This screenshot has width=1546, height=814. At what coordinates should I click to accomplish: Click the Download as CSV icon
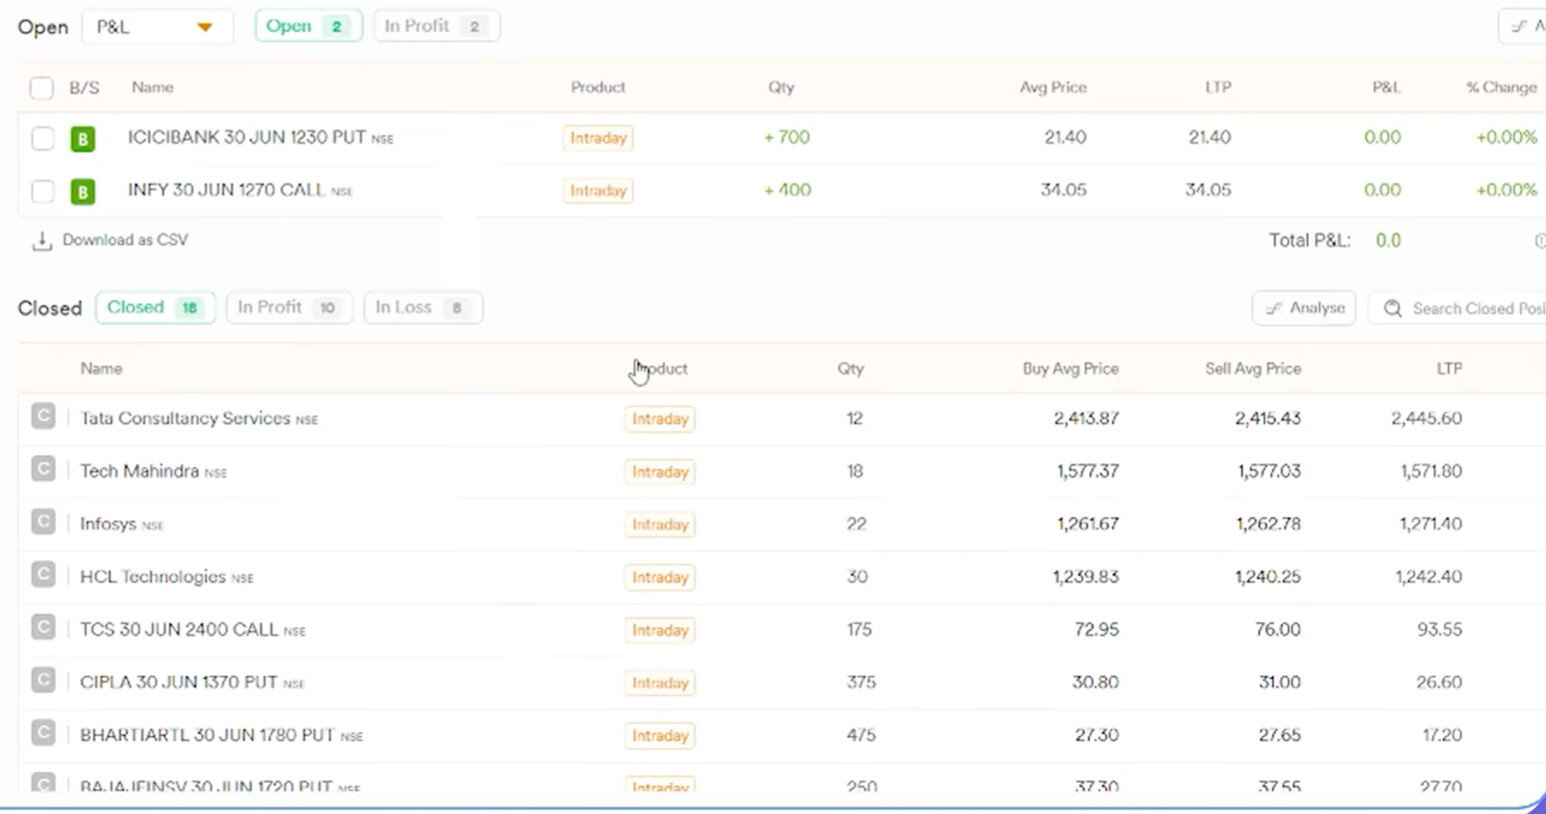coord(42,241)
